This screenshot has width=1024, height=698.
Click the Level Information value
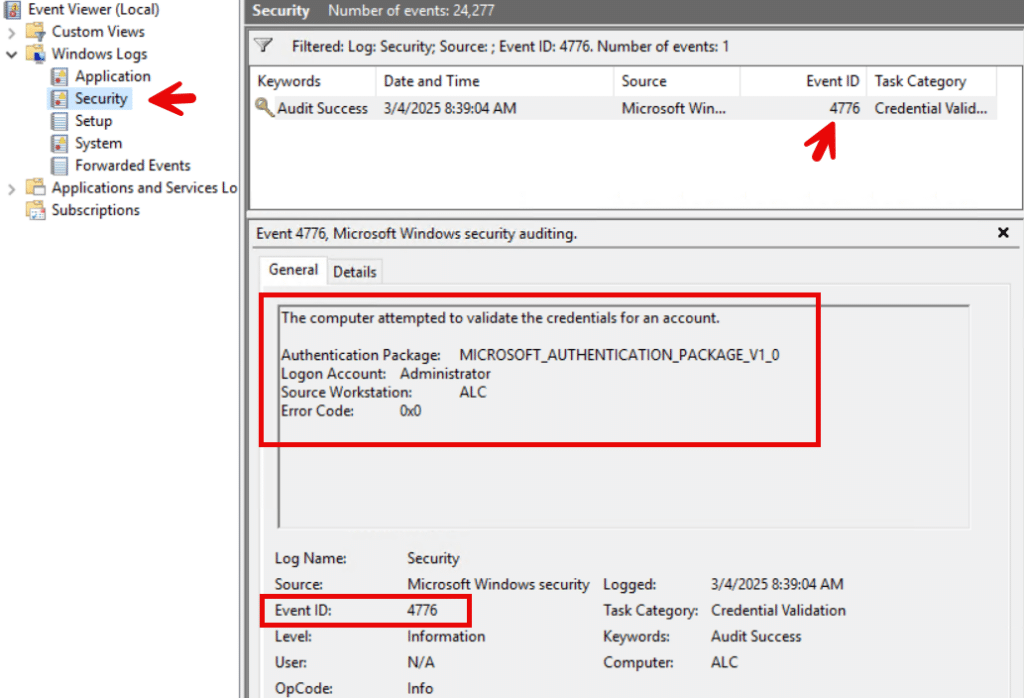pyautogui.click(x=446, y=636)
